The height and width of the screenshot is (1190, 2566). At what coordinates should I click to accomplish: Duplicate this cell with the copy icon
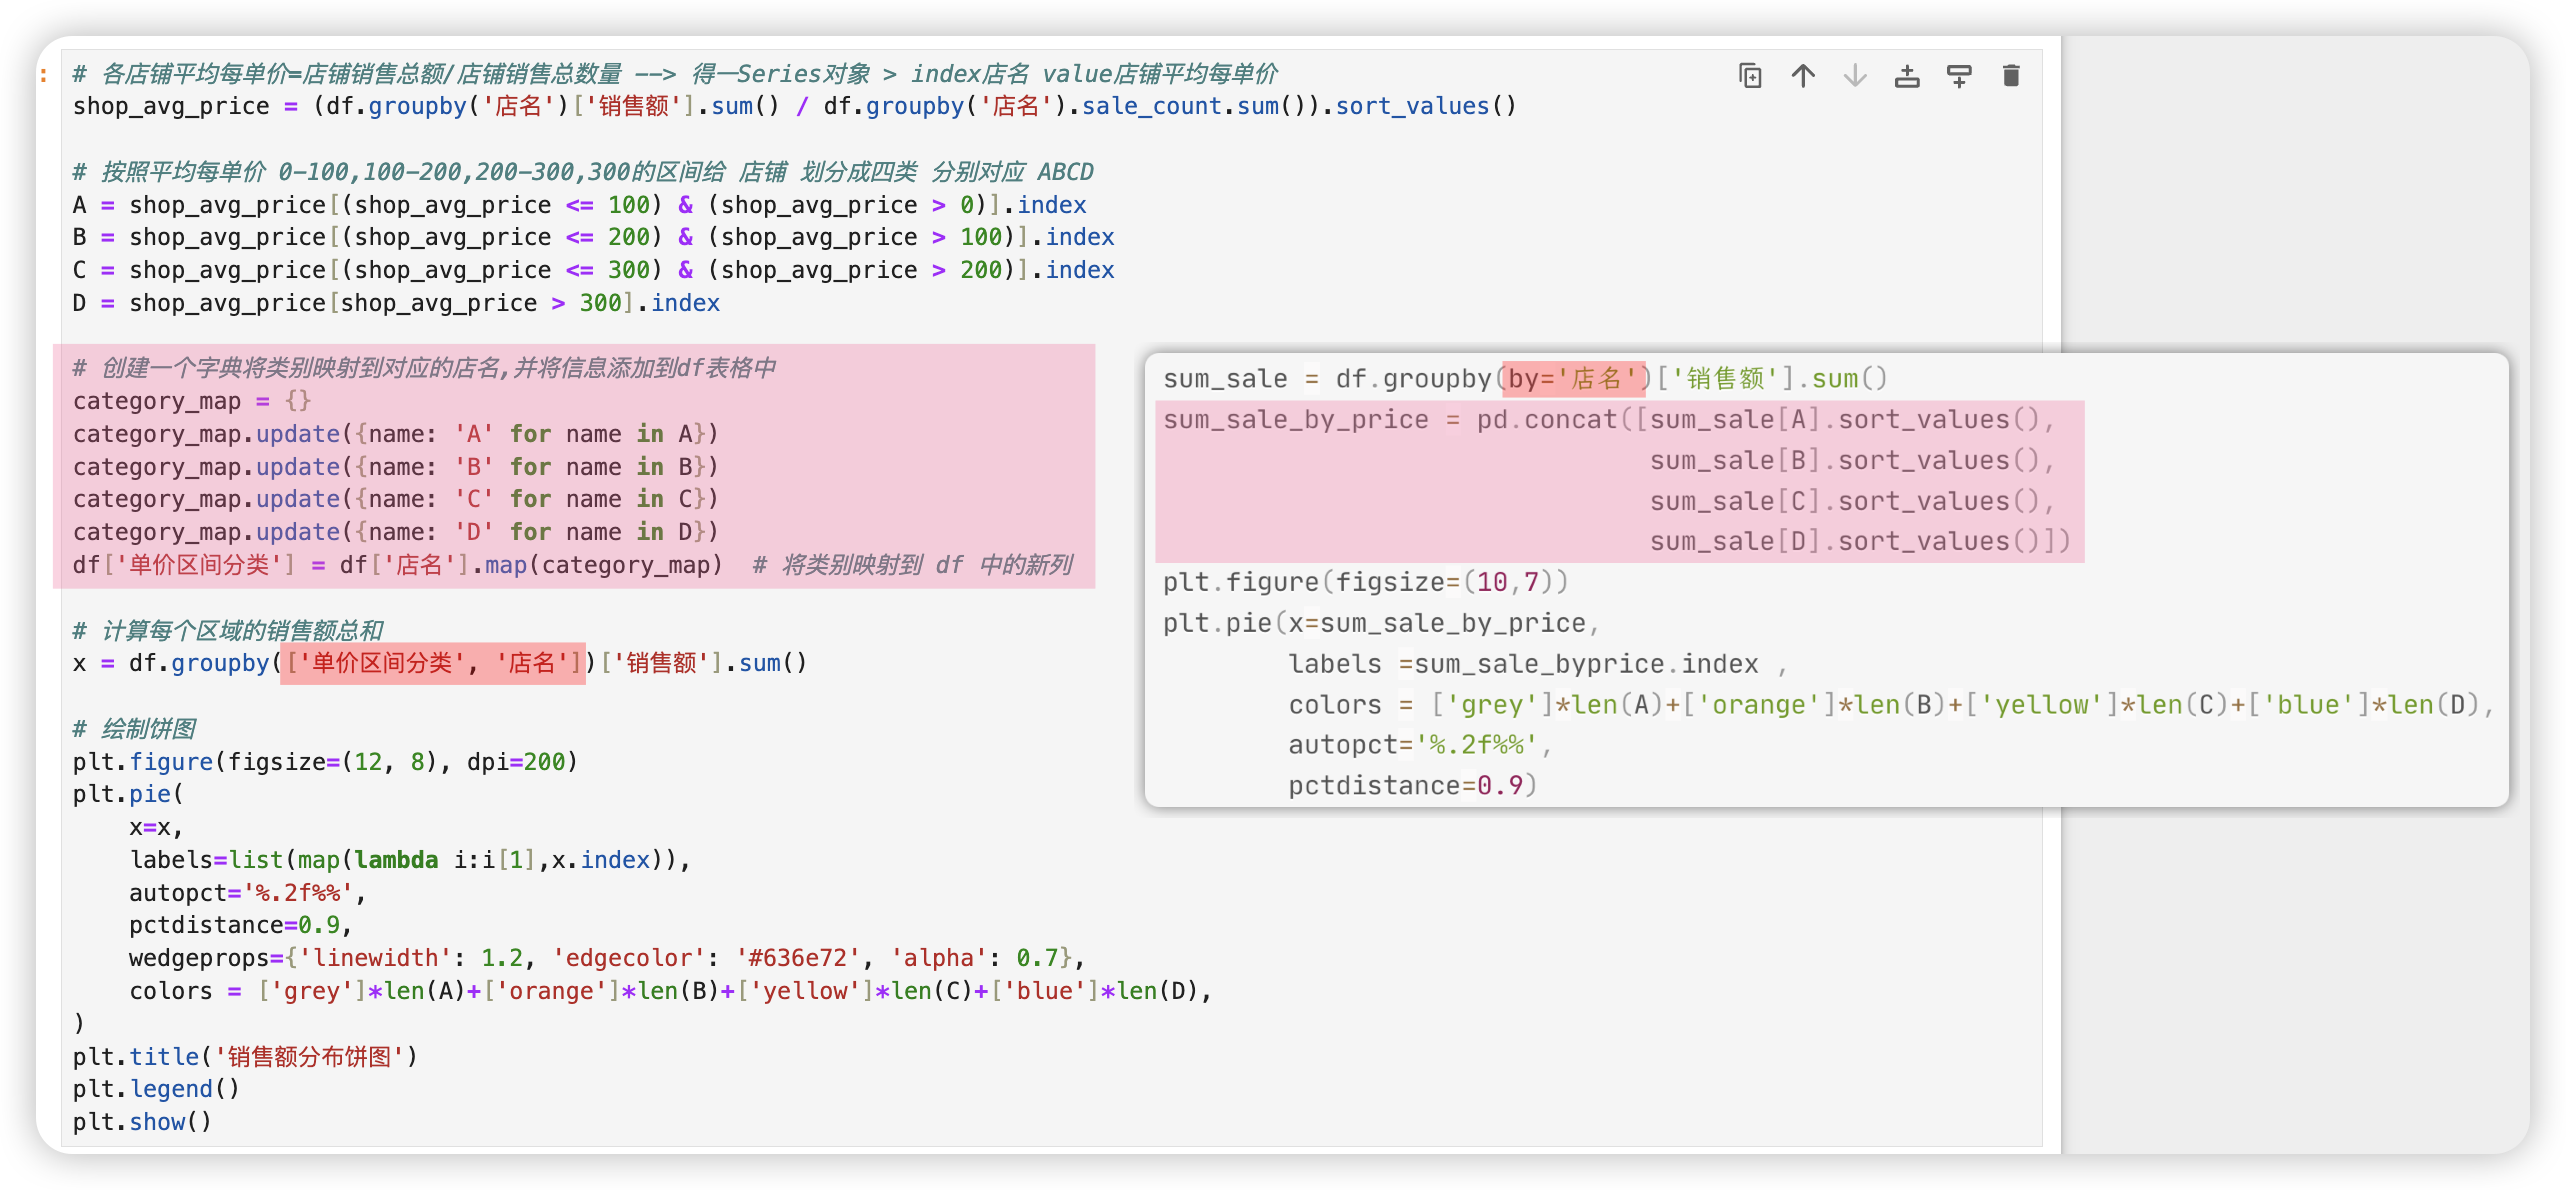click(1750, 76)
